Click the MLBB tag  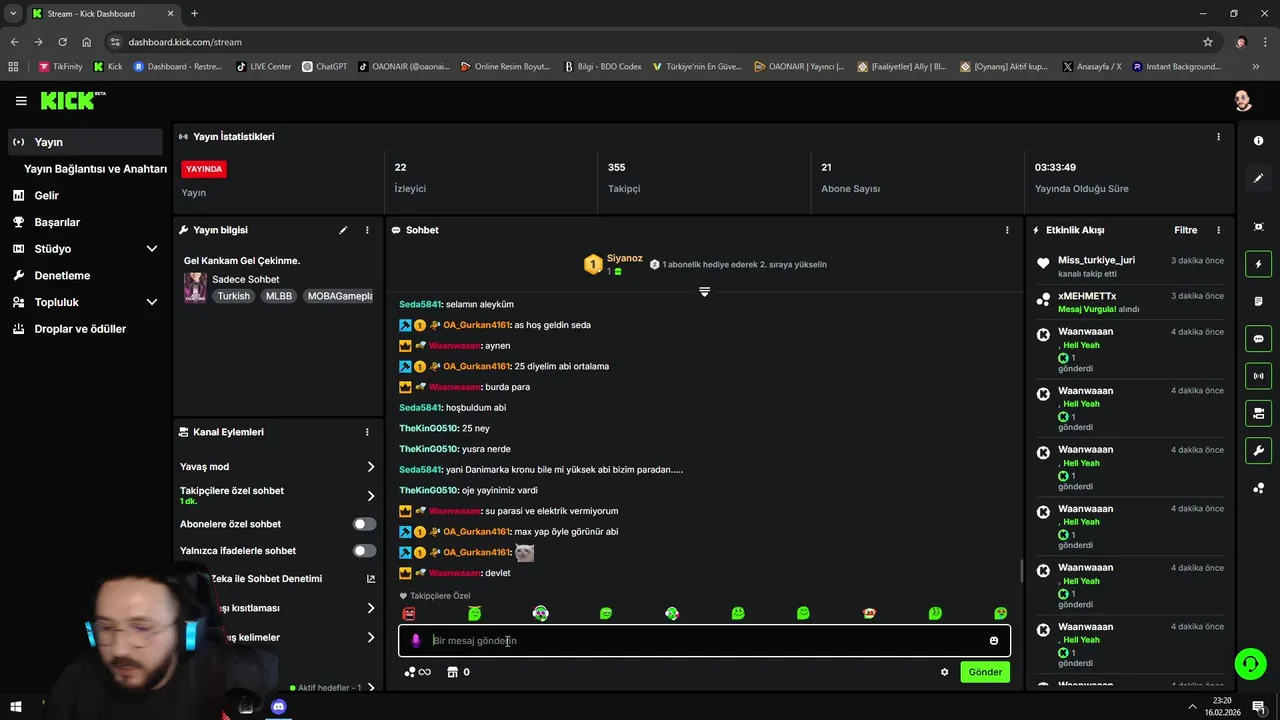[x=278, y=296]
